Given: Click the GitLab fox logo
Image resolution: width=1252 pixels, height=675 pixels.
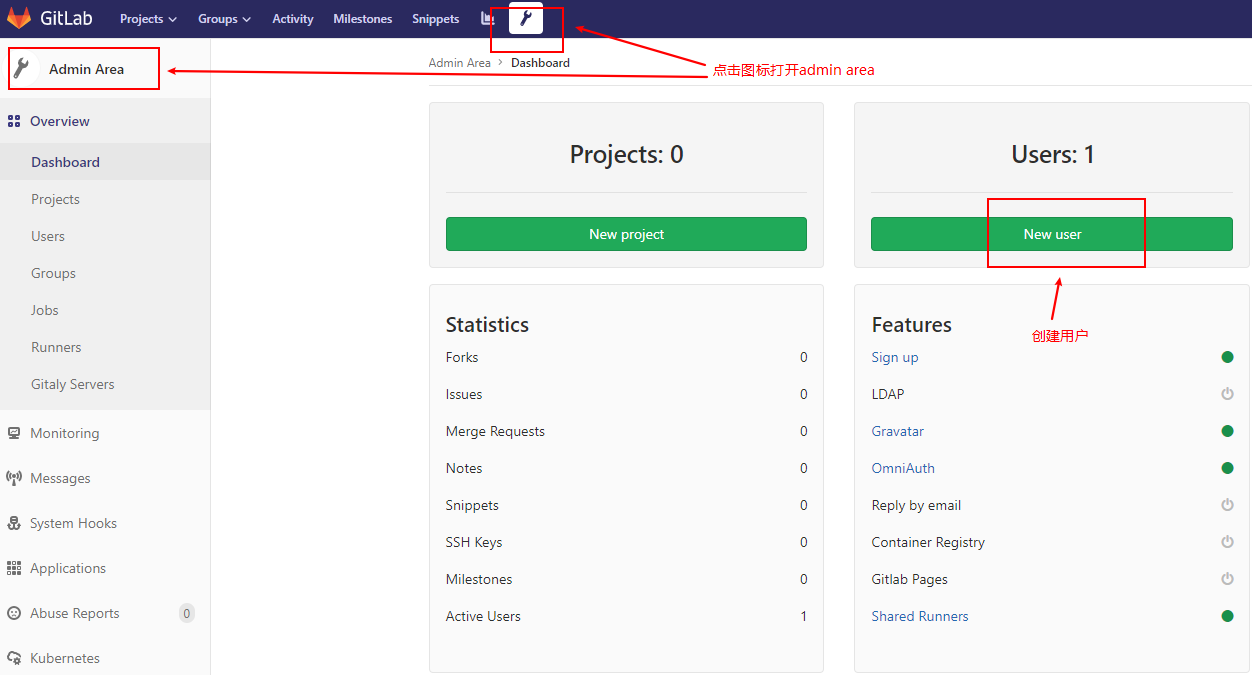Looking at the screenshot, I should [x=19, y=18].
